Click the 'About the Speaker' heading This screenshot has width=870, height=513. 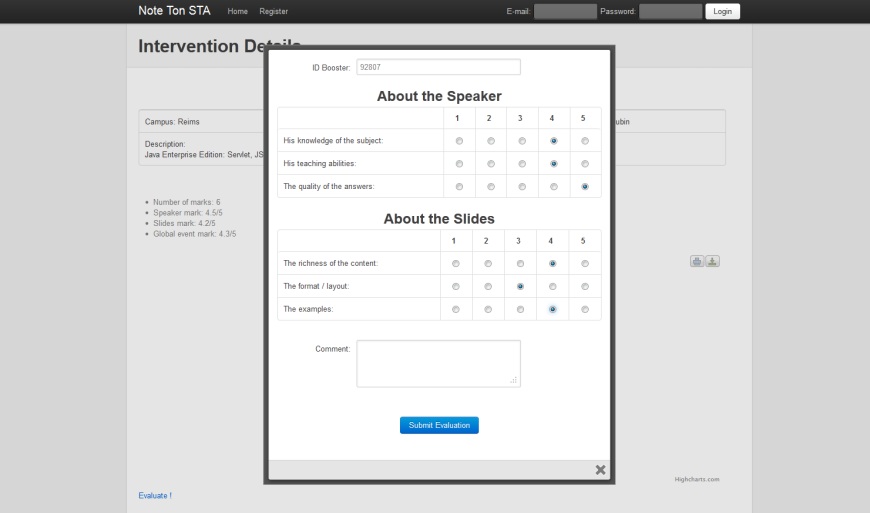click(439, 96)
